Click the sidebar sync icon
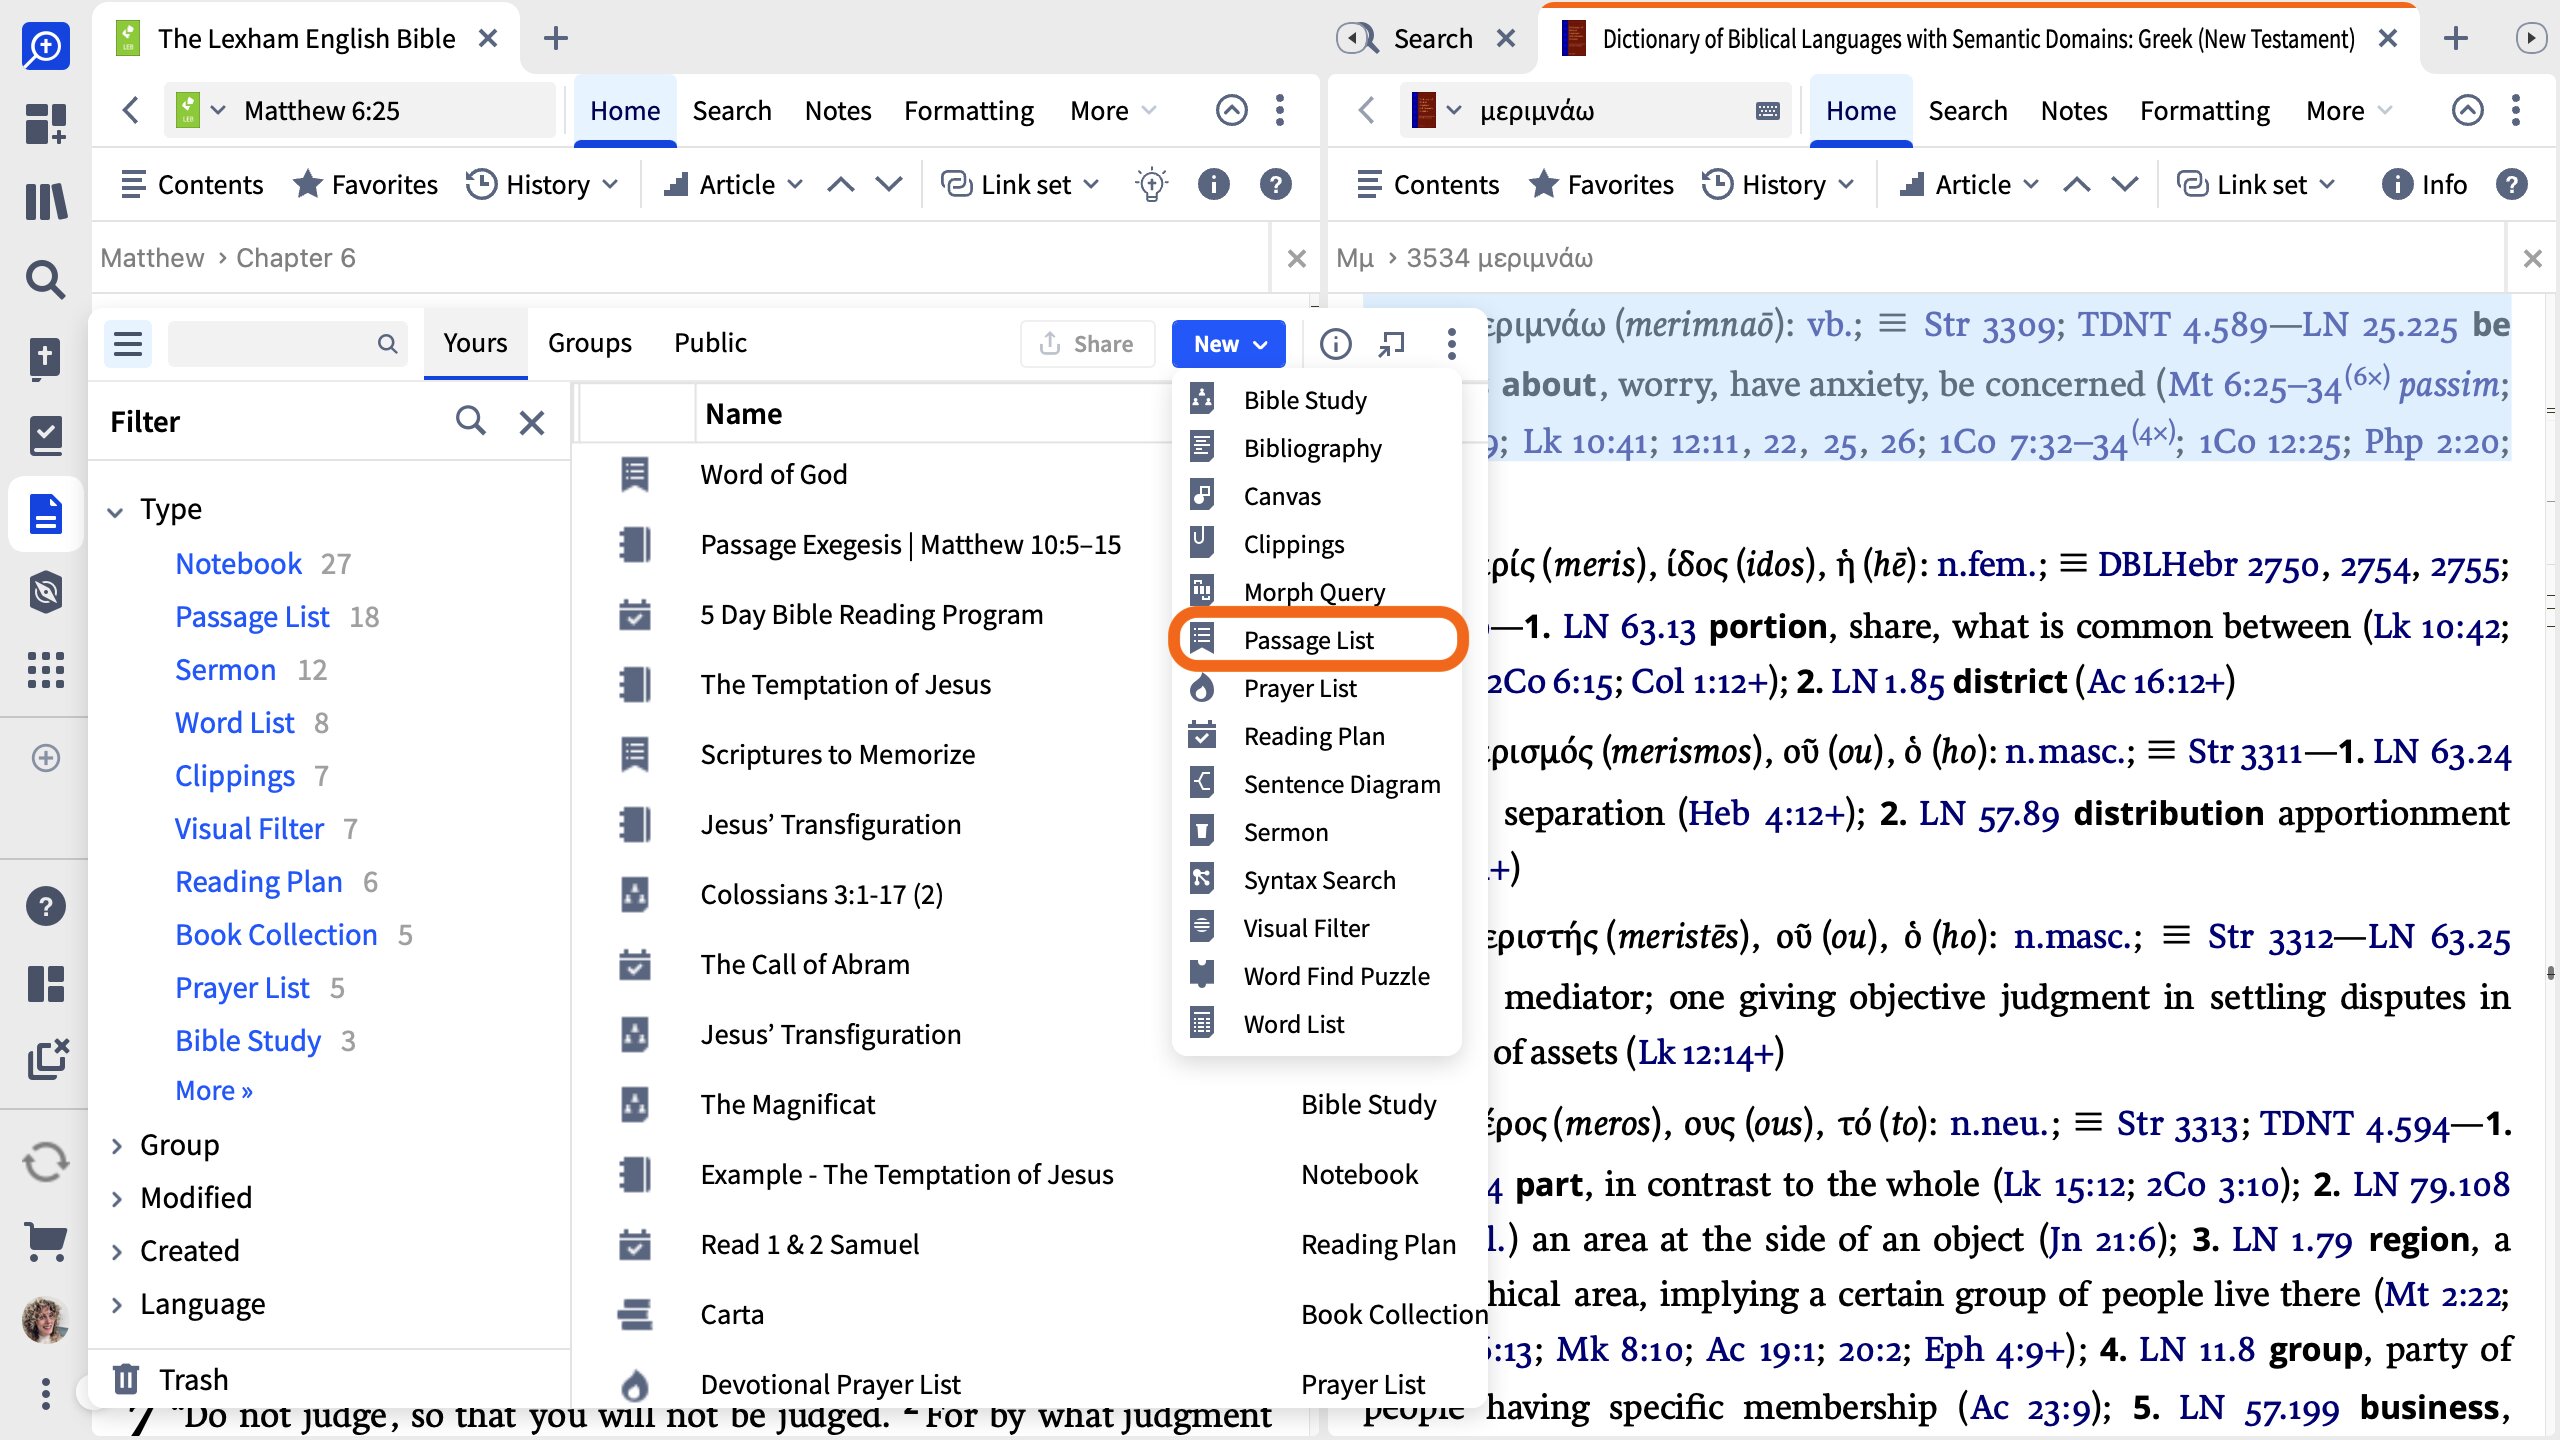 (x=45, y=1162)
